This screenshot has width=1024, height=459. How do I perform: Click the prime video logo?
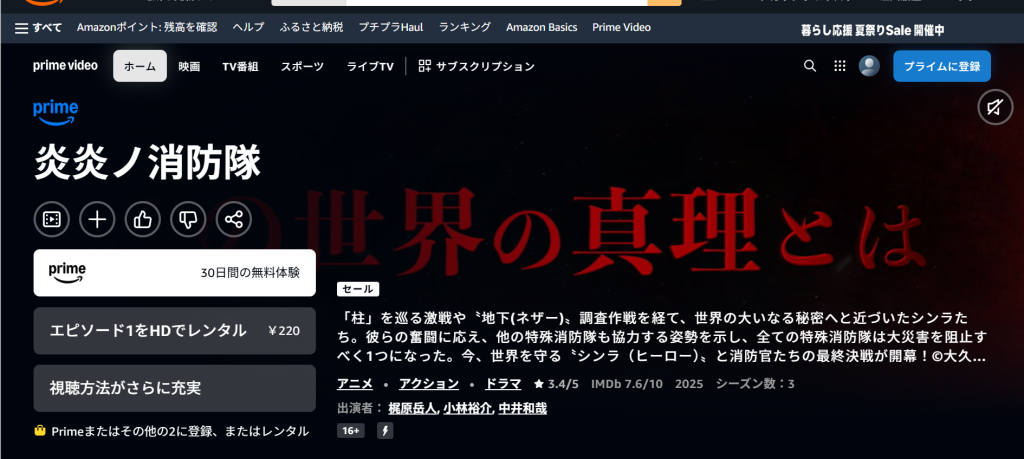pos(65,66)
